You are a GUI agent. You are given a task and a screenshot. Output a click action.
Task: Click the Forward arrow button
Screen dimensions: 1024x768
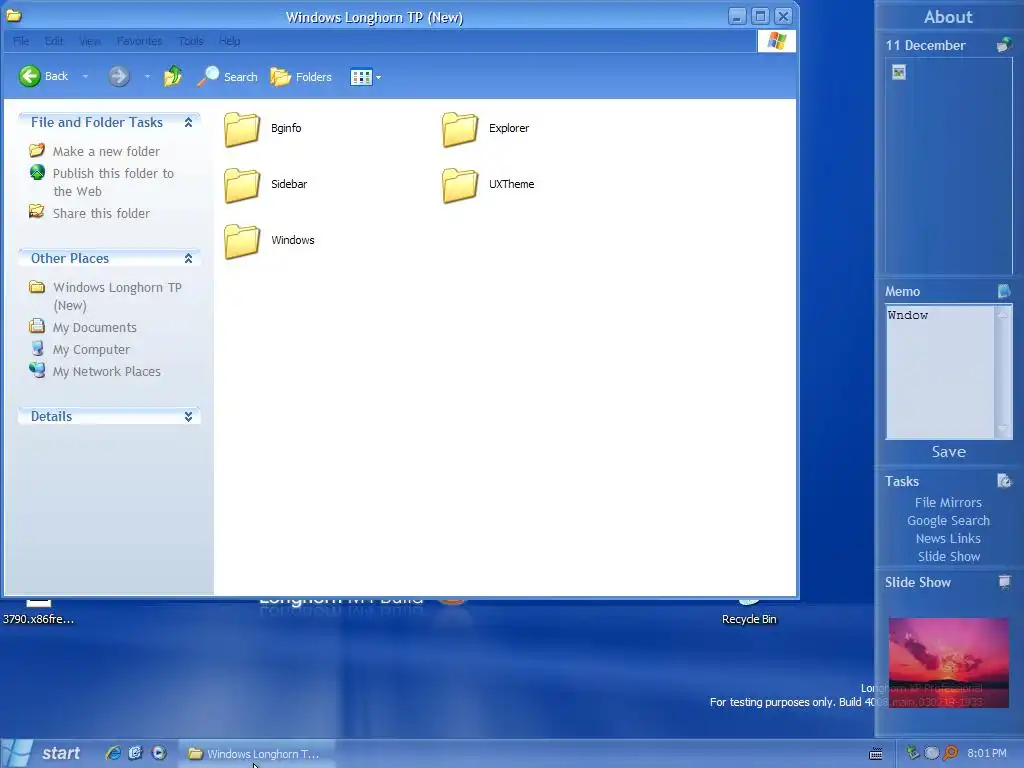[x=118, y=76]
